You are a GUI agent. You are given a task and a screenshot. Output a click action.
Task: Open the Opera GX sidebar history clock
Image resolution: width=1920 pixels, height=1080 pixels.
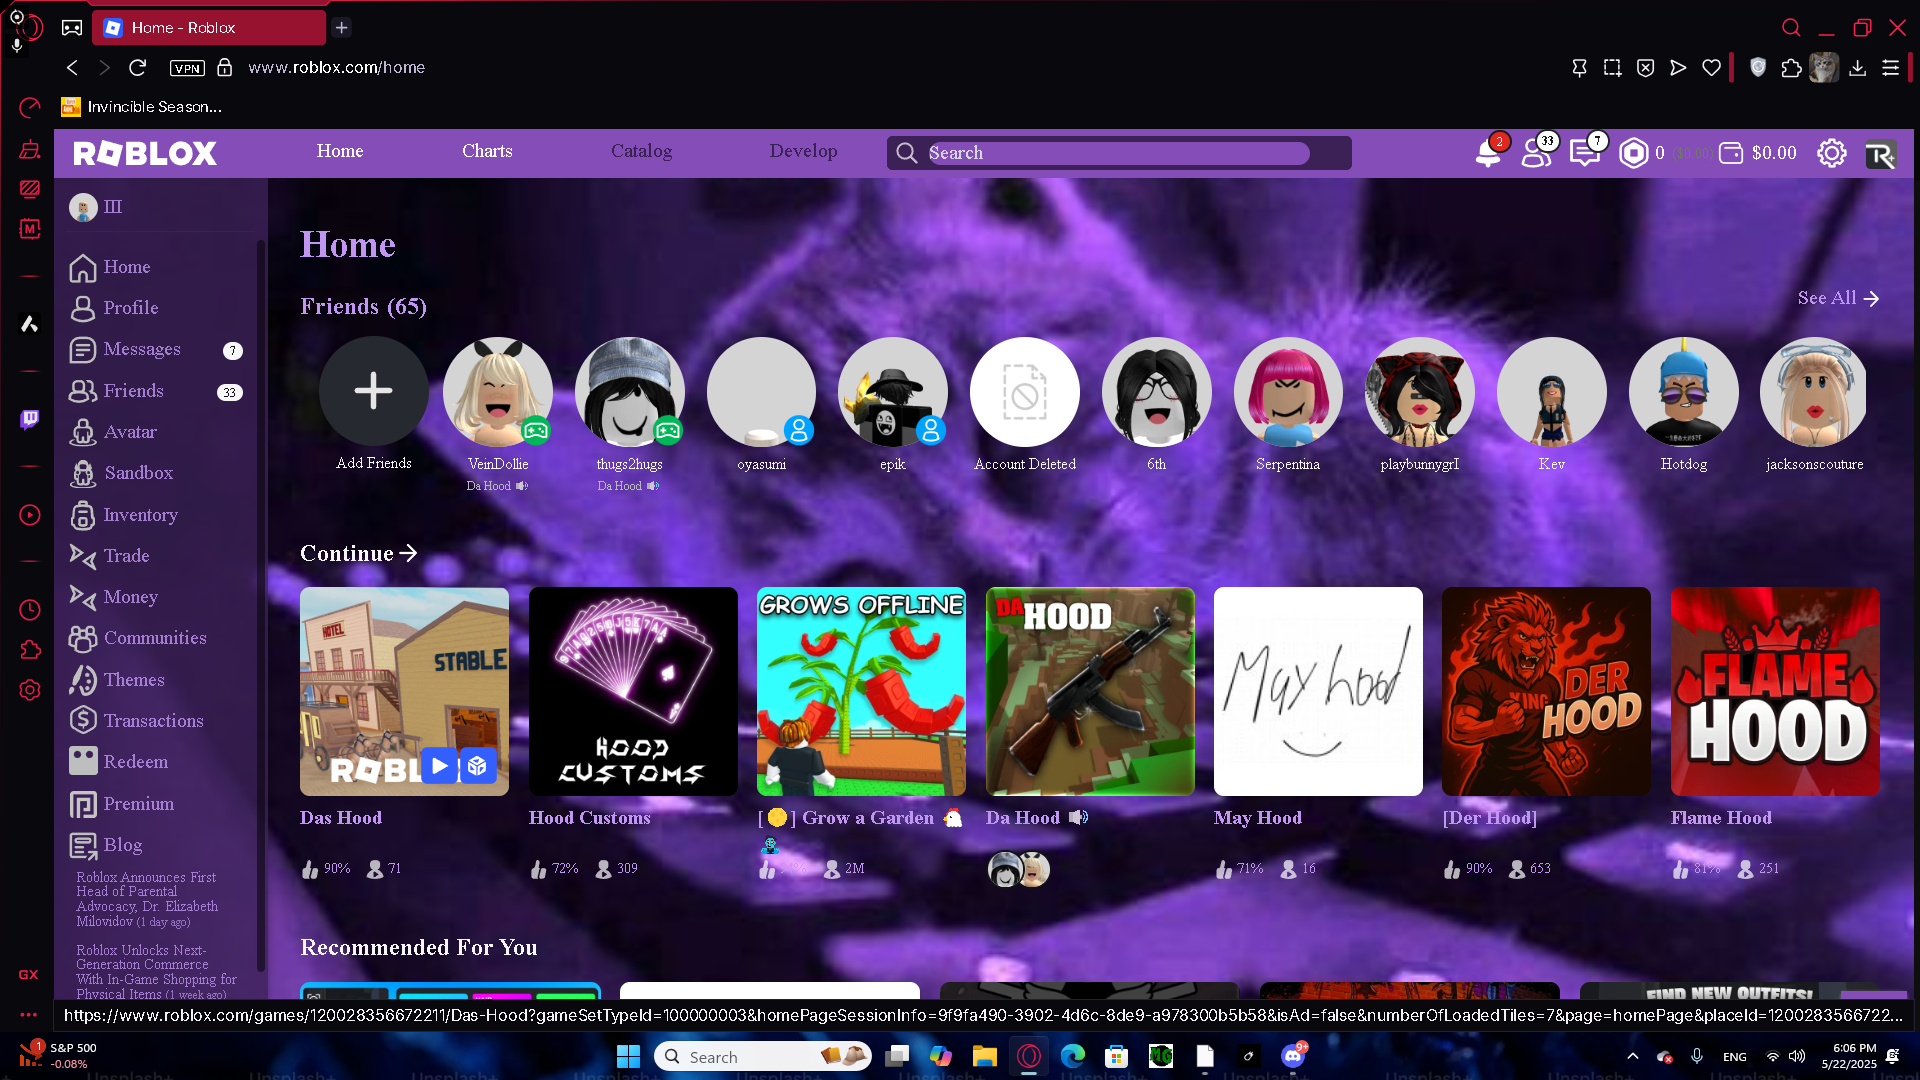30,610
